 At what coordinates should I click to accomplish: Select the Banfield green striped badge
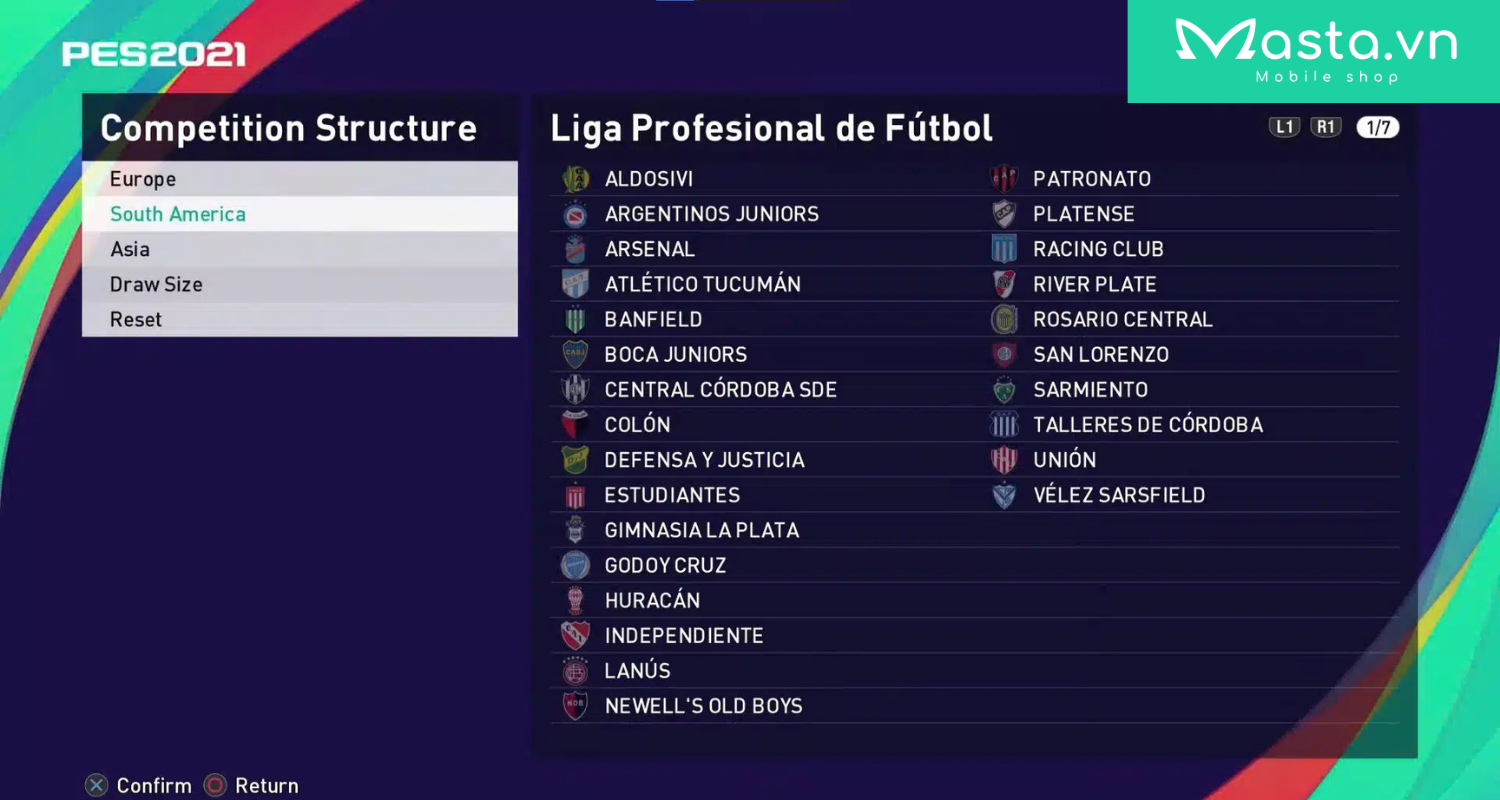[575, 319]
